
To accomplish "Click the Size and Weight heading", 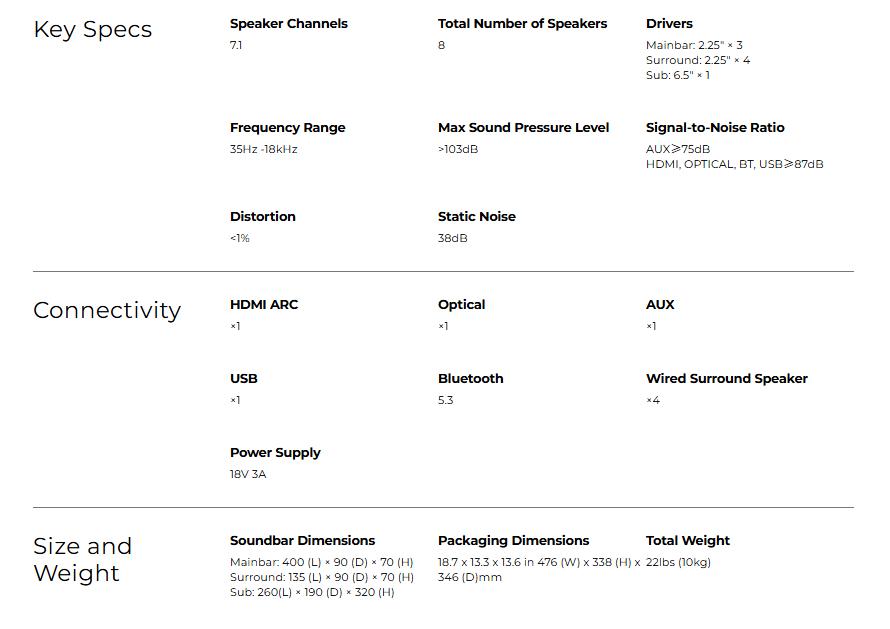I will 82,559.
